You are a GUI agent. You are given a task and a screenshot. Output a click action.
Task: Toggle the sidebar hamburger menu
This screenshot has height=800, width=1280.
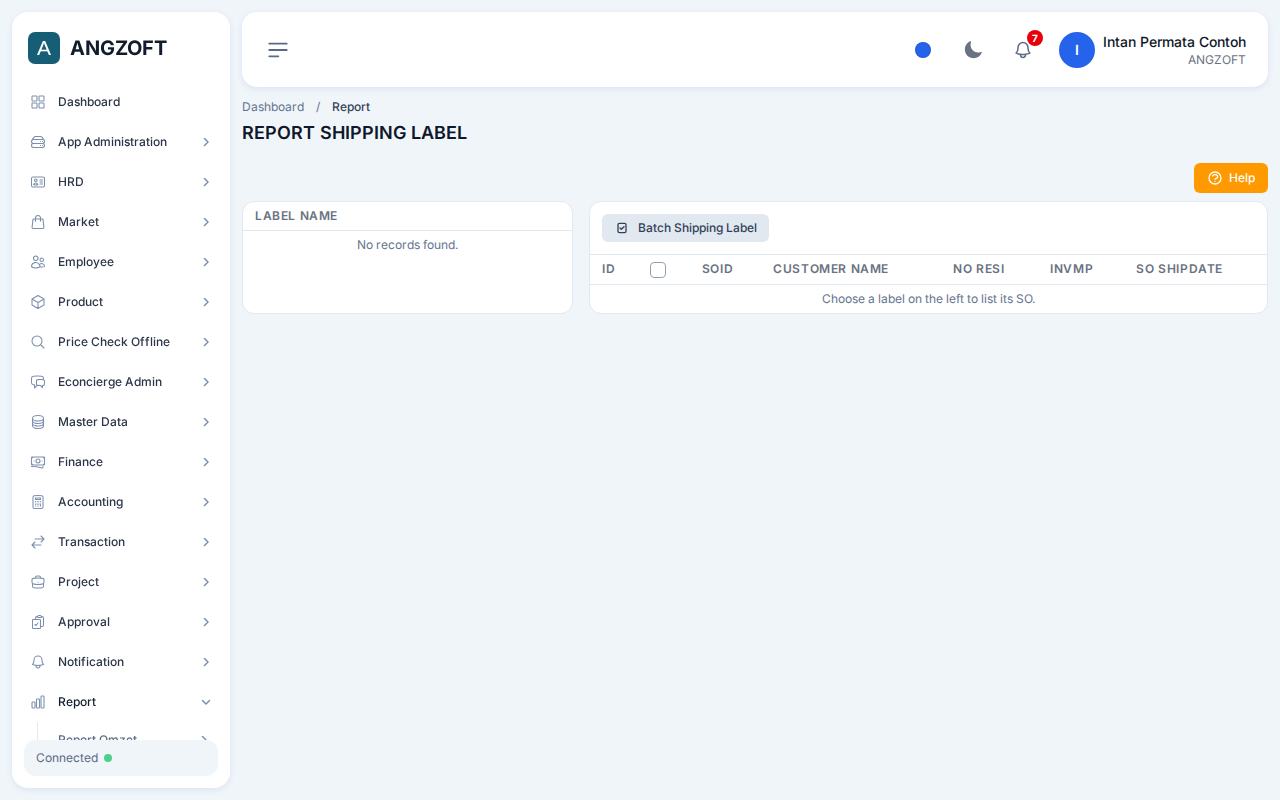[x=278, y=50]
